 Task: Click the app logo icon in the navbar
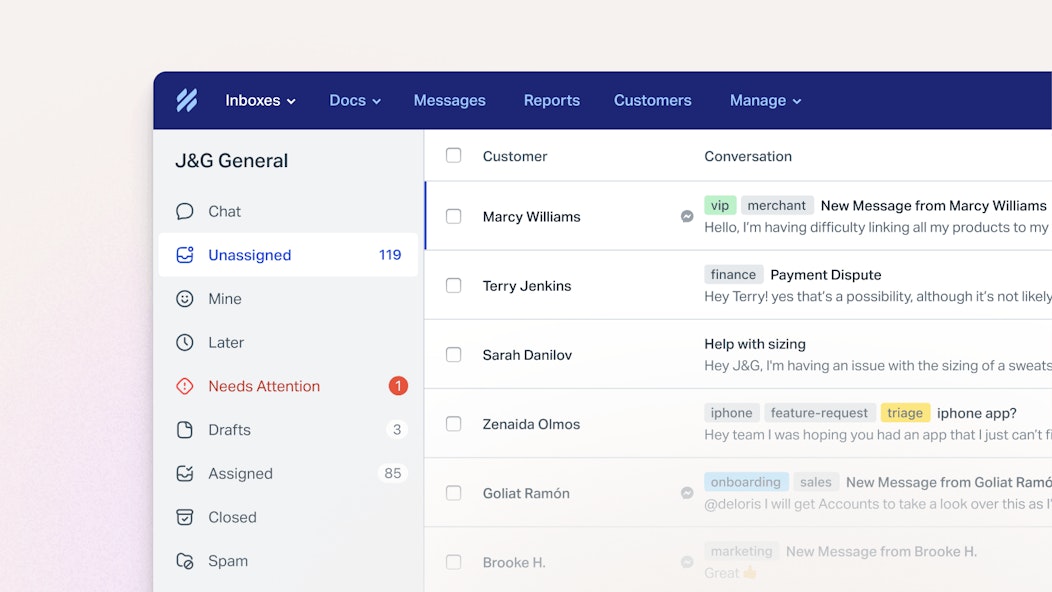tap(188, 100)
